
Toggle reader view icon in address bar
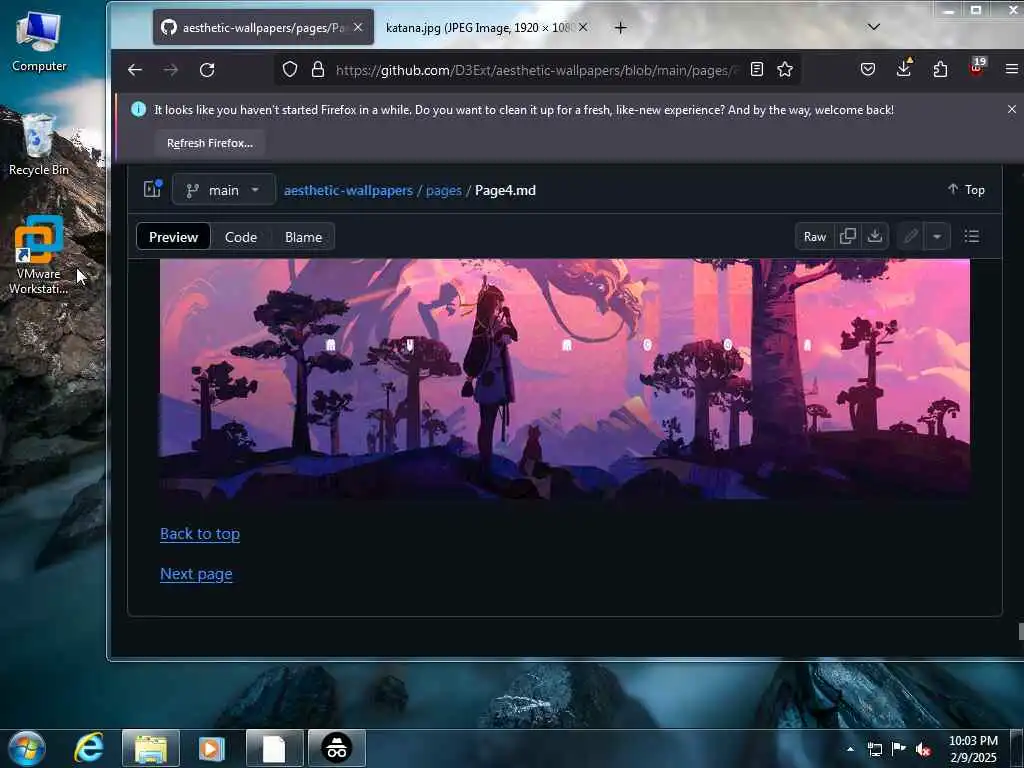[x=757, y=69]
